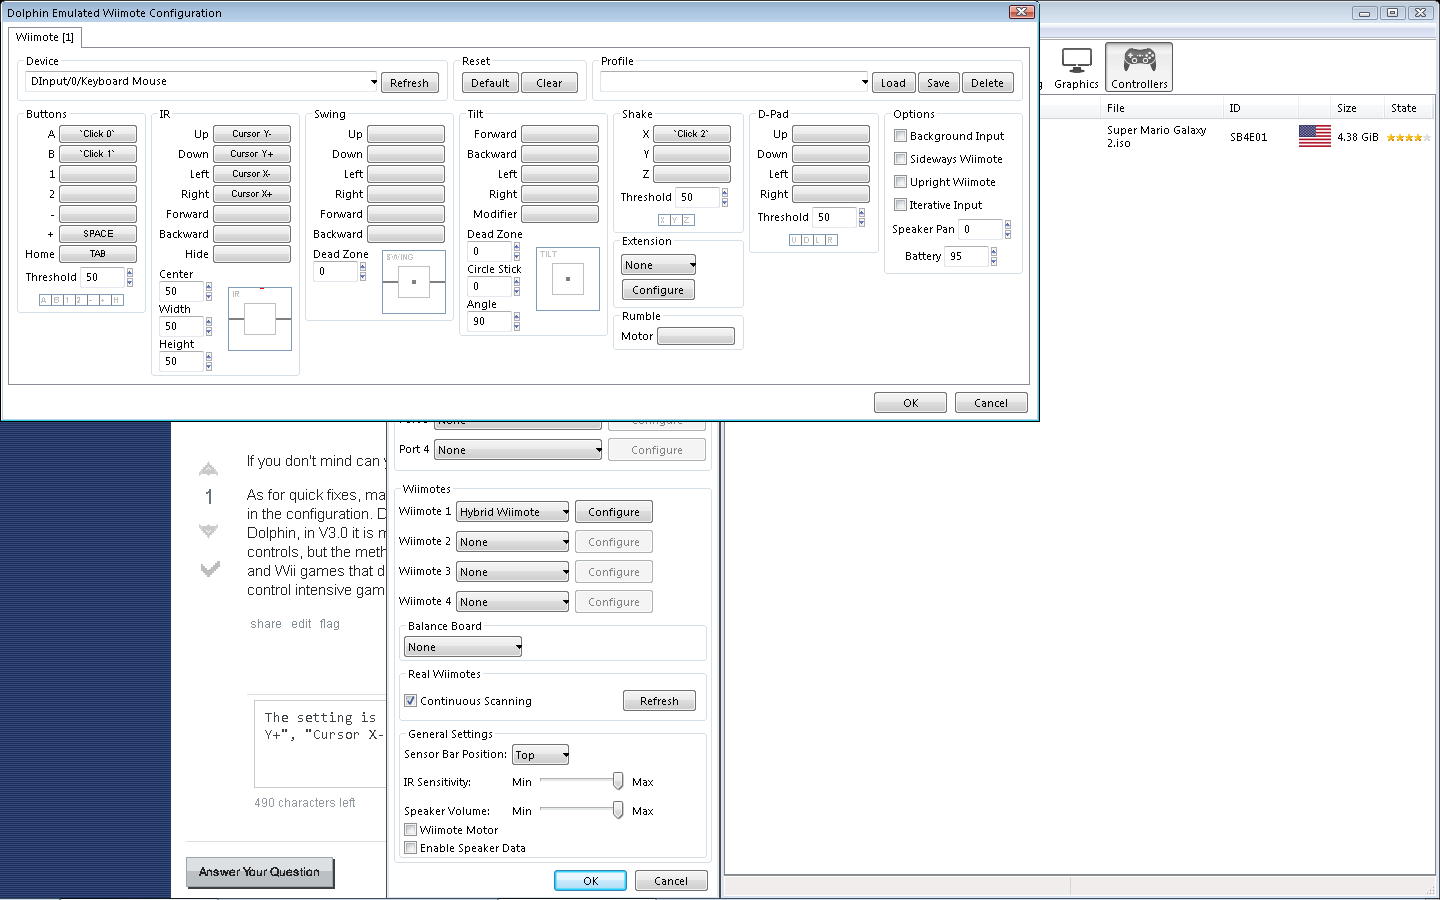This screenshot has width=1440, height=900.
Task: Click Configure button for Wiimote 1
Action: tap(613, 512)
